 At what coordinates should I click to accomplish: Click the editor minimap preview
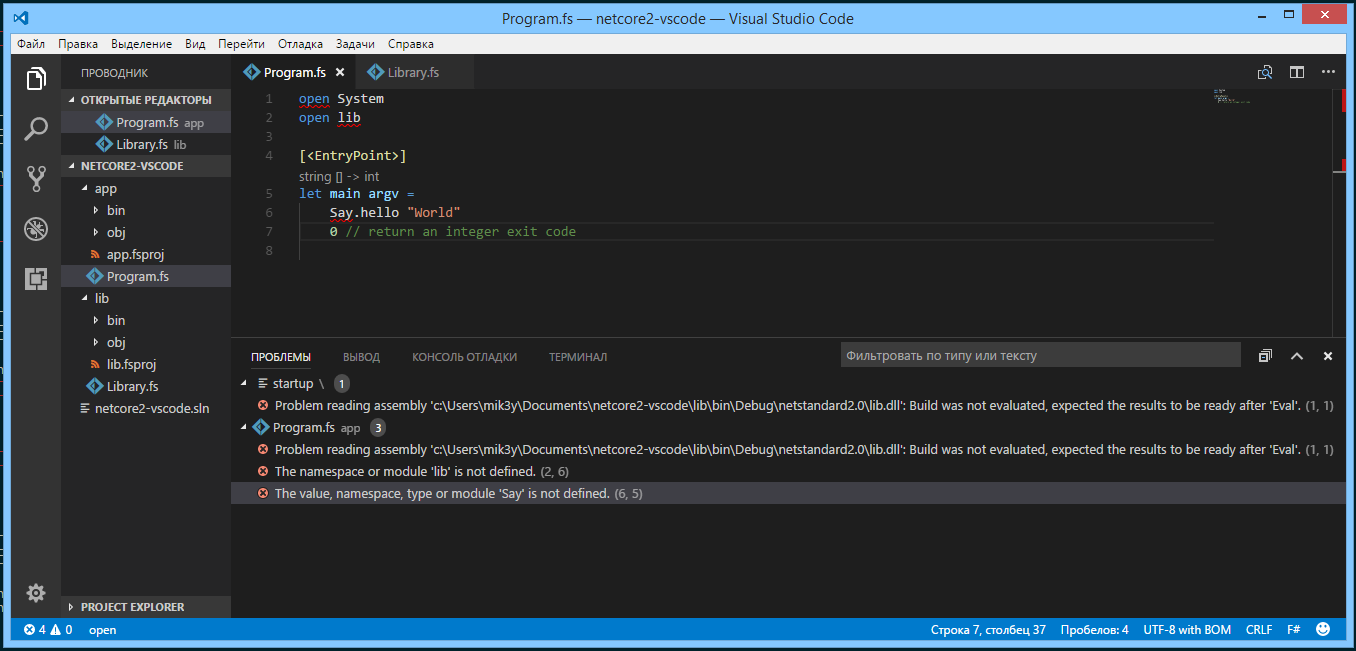[x=1232, y=96]
